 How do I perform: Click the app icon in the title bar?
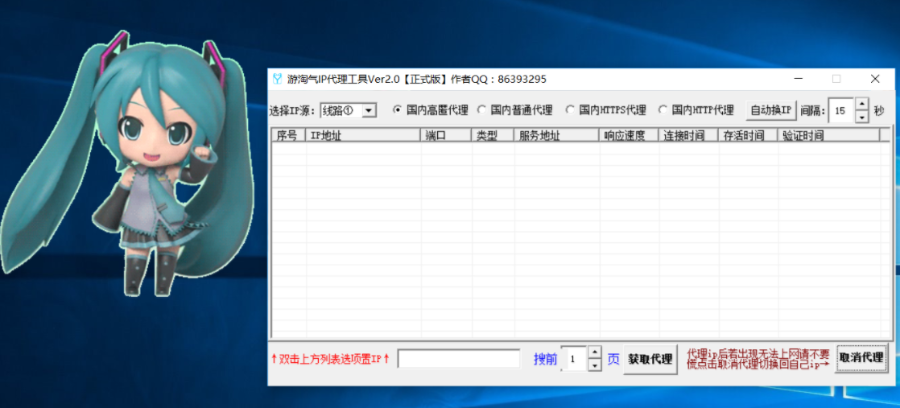277,79
